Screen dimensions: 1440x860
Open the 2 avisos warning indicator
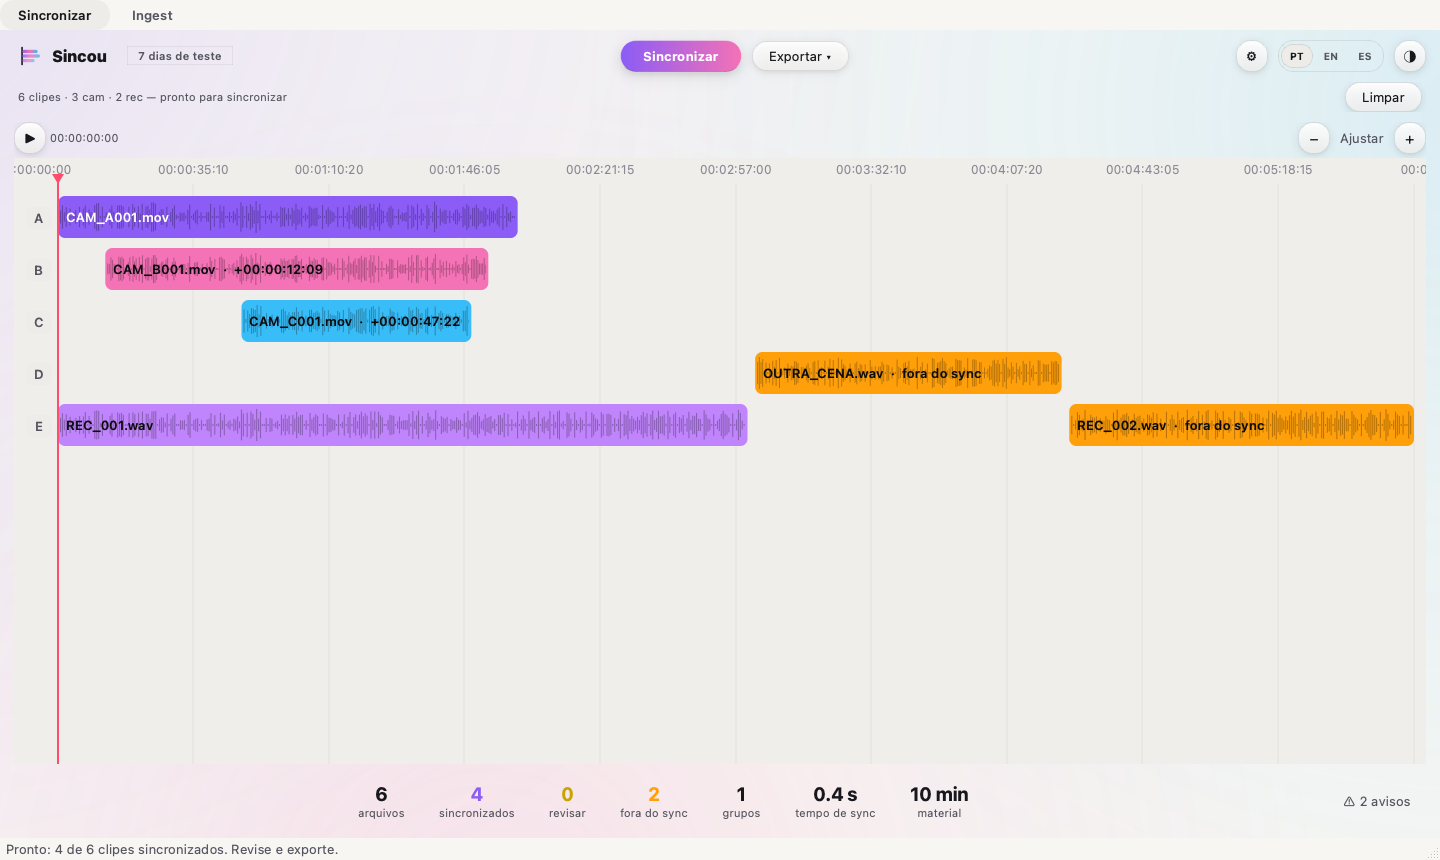1377,801
